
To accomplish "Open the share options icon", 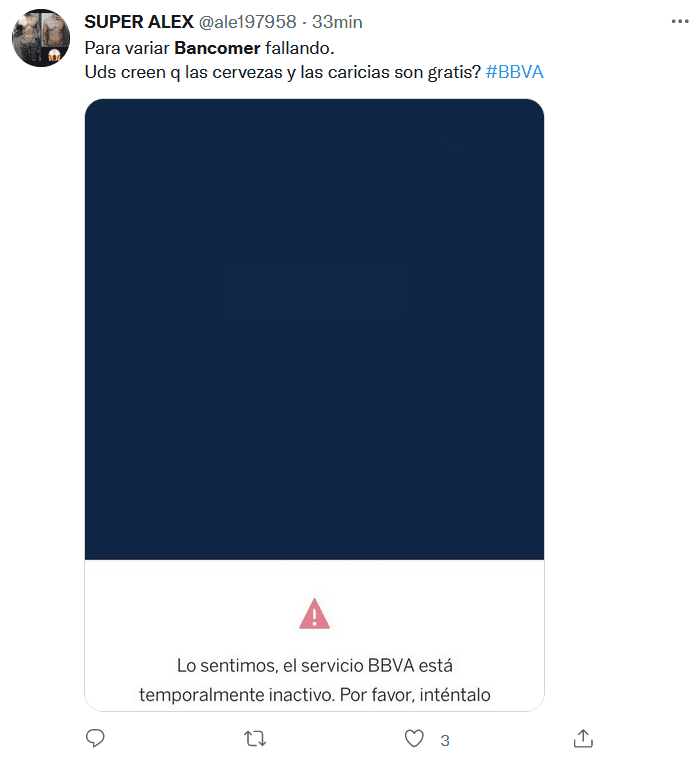I will point(583,738).
